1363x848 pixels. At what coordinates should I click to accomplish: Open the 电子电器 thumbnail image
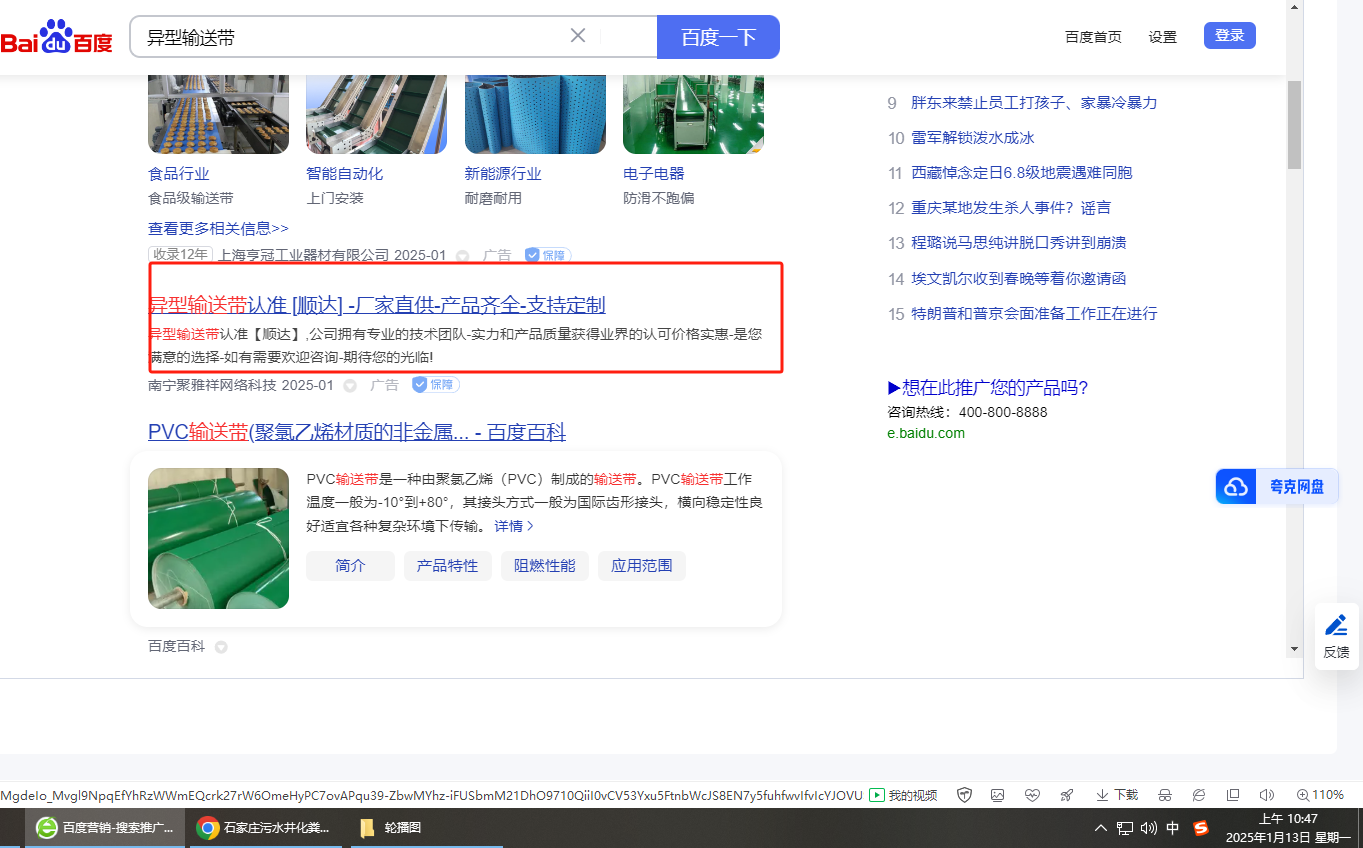click(693, 114)
